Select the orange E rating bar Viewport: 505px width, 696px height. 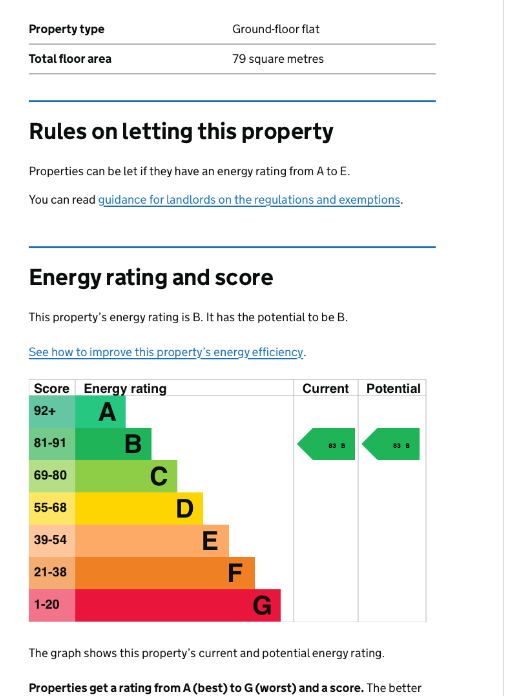click(152, 541)
